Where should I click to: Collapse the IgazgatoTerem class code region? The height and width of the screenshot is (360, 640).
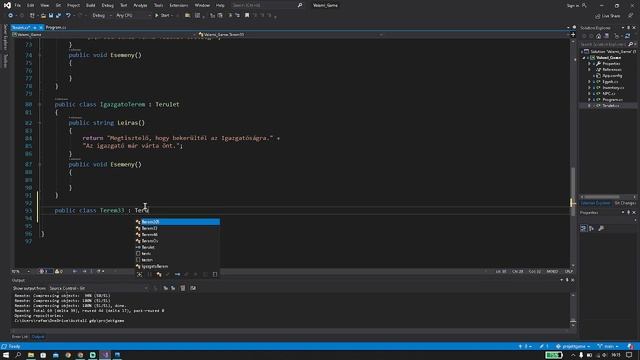coord(40,104)
